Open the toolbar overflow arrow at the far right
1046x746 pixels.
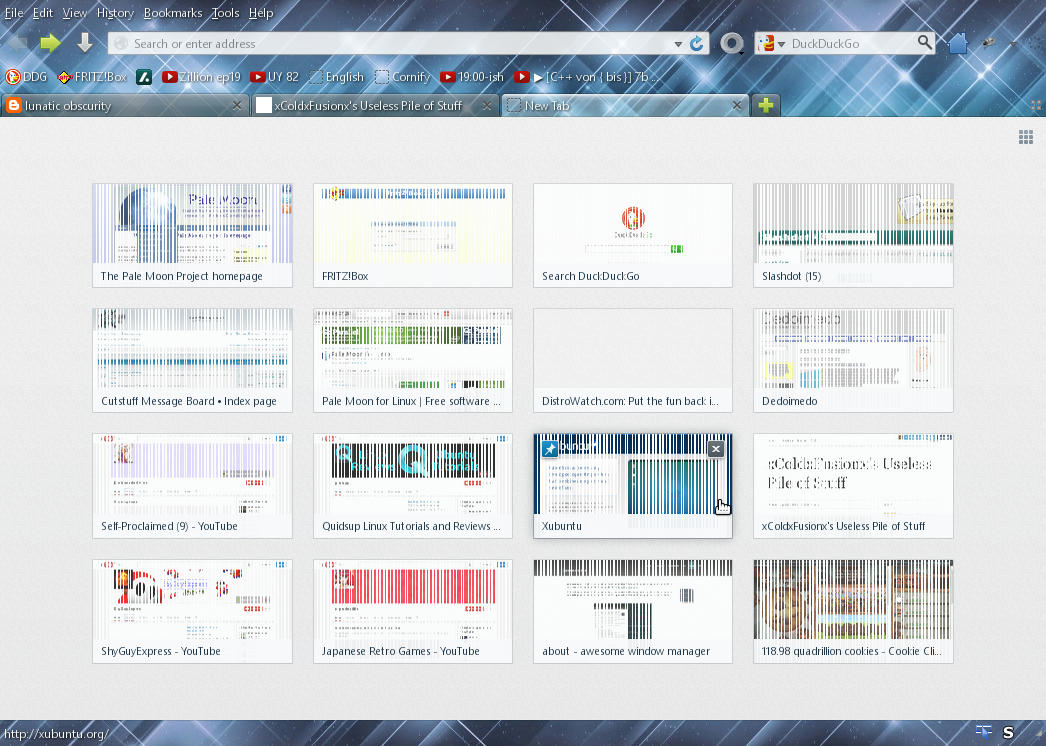point(1014,44)
